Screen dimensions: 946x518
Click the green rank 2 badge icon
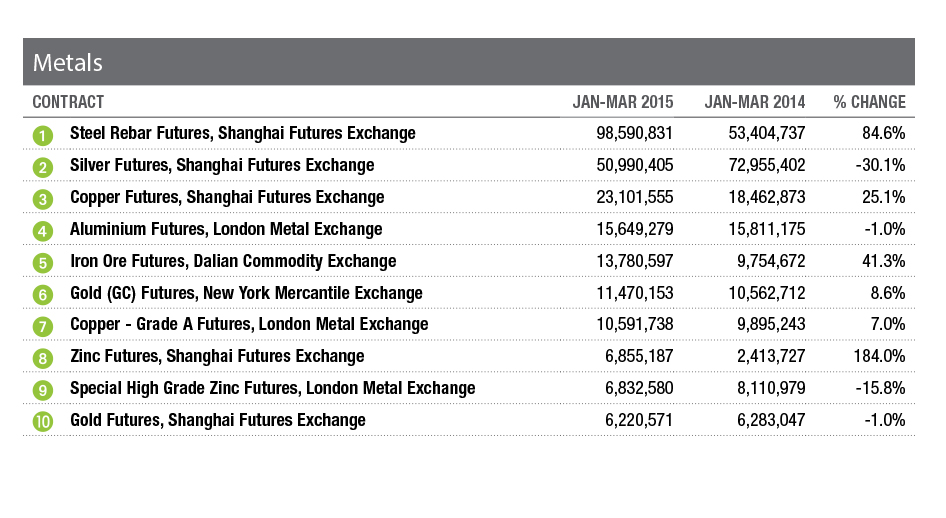pos(42,167)
